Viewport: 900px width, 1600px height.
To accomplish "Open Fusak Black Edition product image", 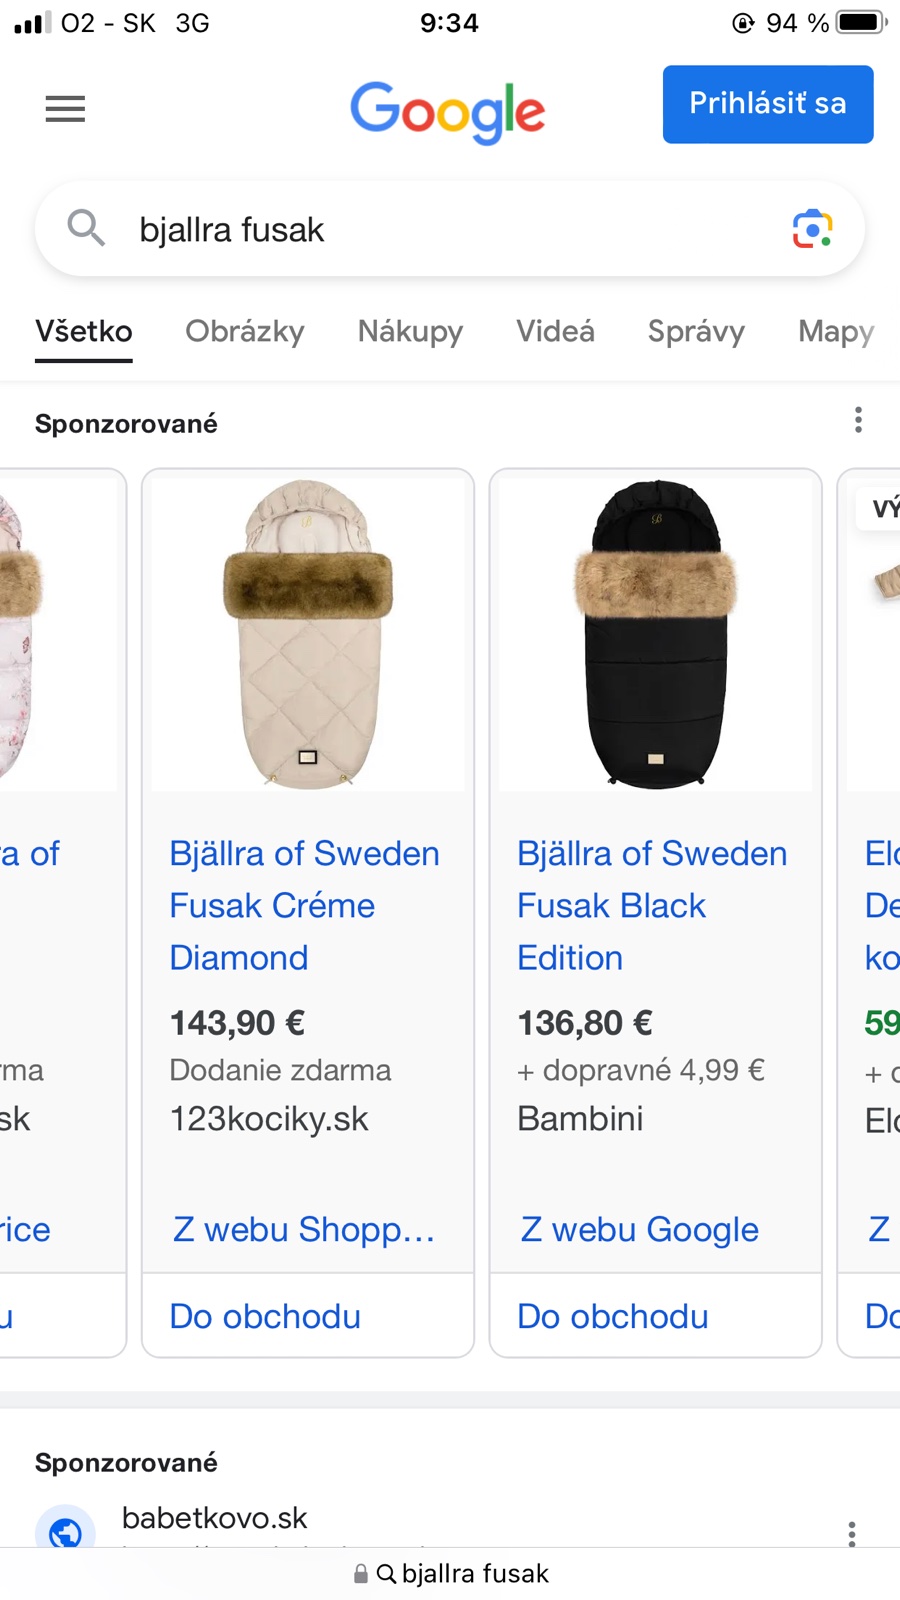I will pos(655,635).
